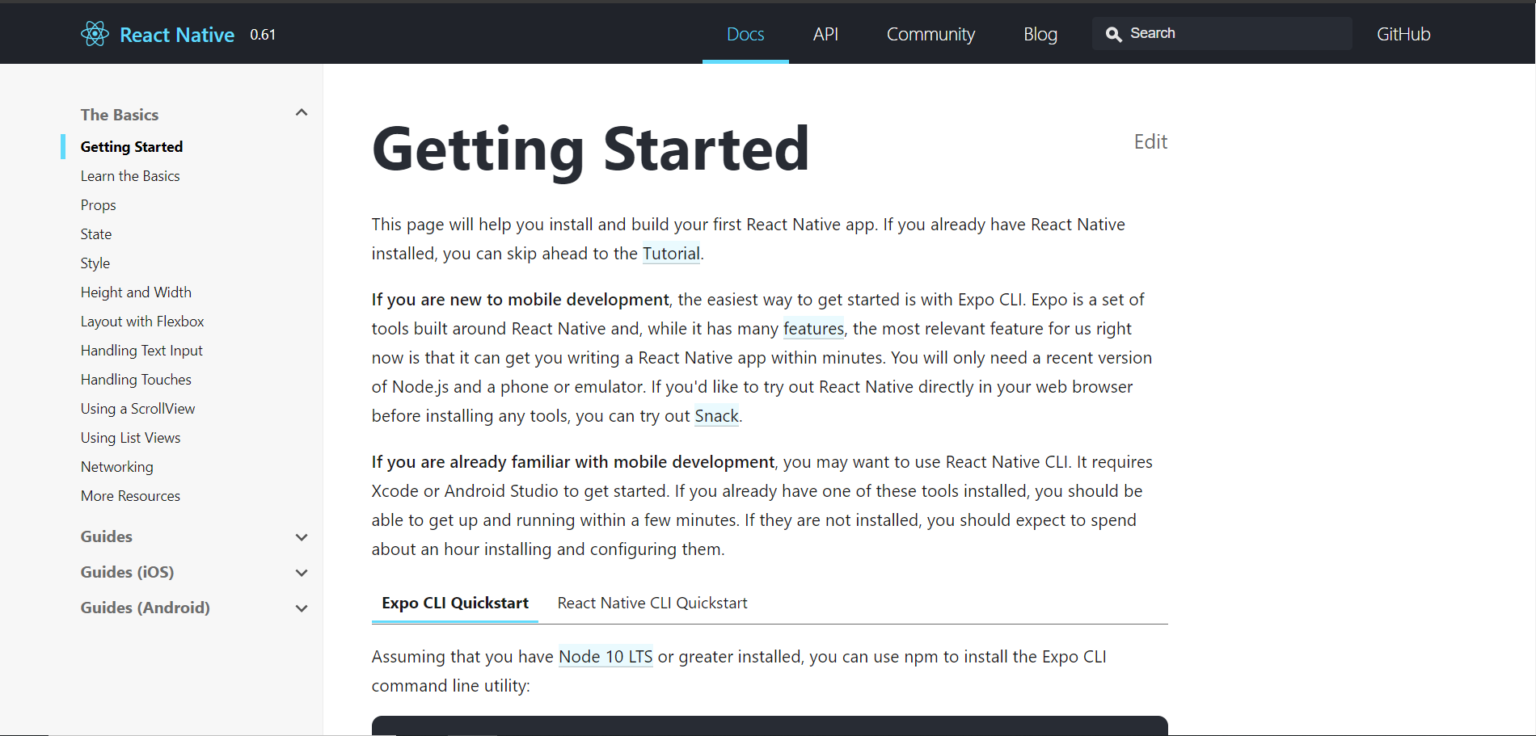Follow the Tutorial hyperlink
The height and width of the screenshot is (736, 1536).
click(671, 254)
